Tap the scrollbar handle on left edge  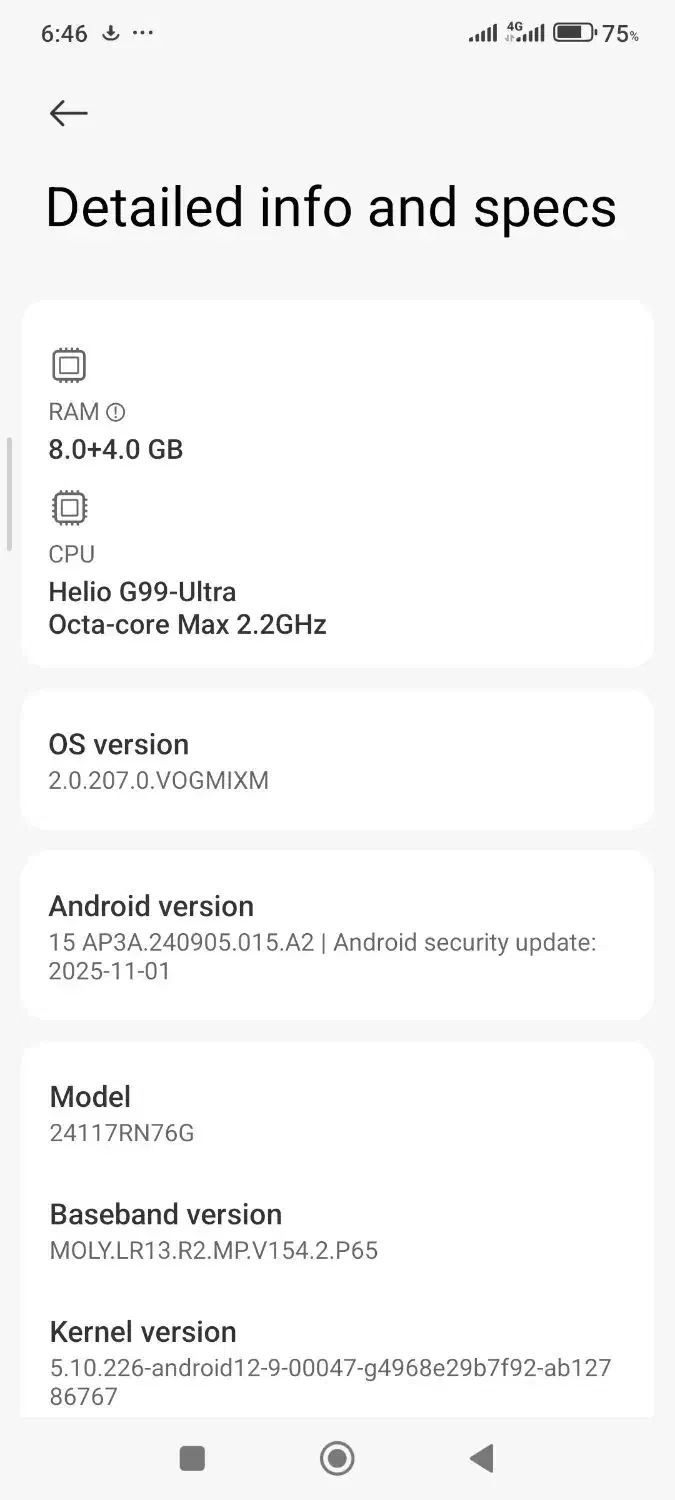(9, 493)
